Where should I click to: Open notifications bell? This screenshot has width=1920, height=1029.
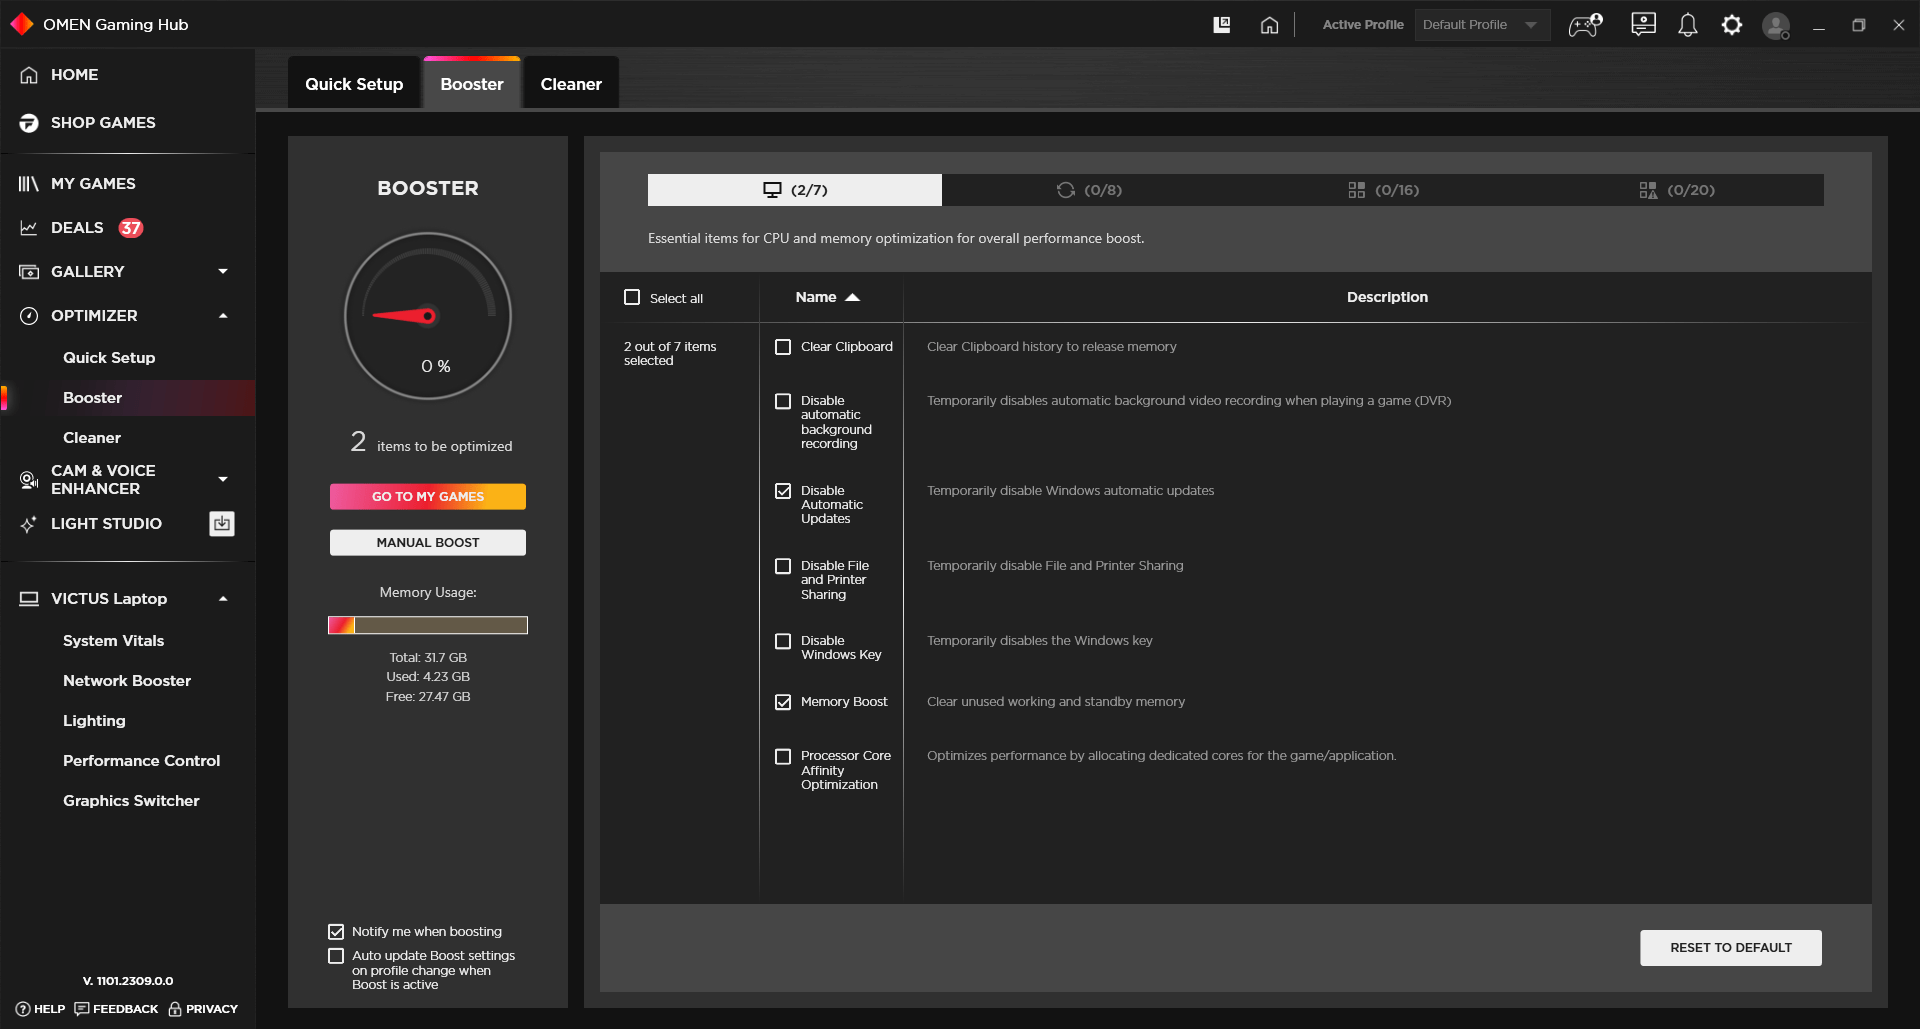click(1688, 25)
